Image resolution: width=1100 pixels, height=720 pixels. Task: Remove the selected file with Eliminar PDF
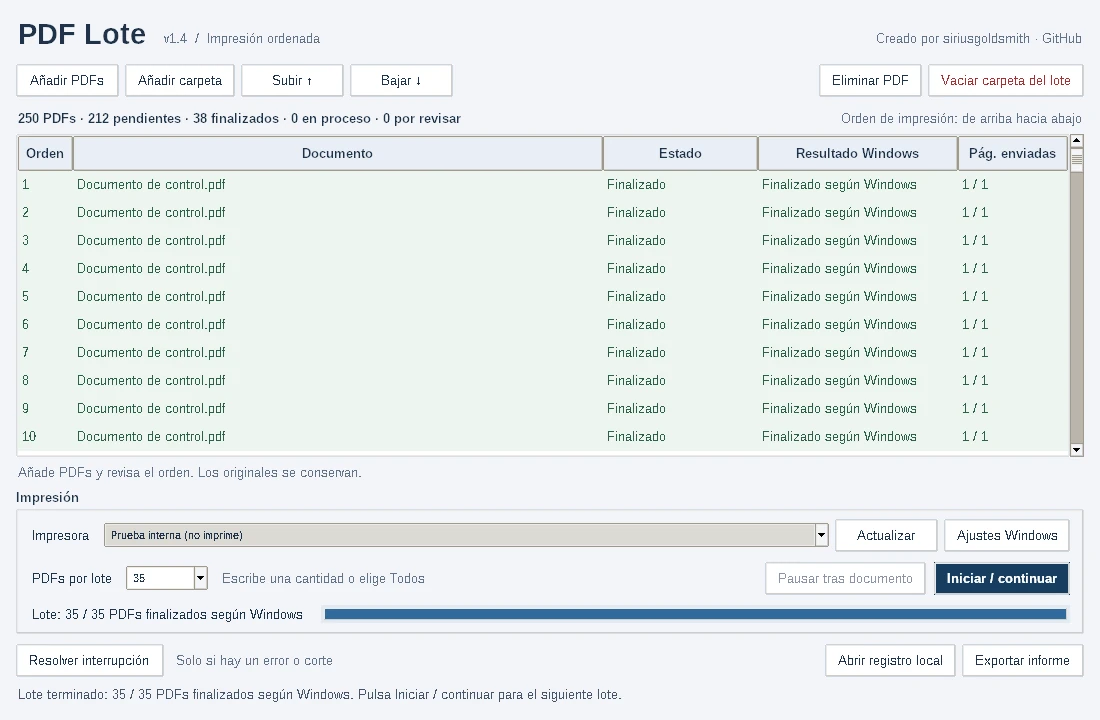(870, 81)
